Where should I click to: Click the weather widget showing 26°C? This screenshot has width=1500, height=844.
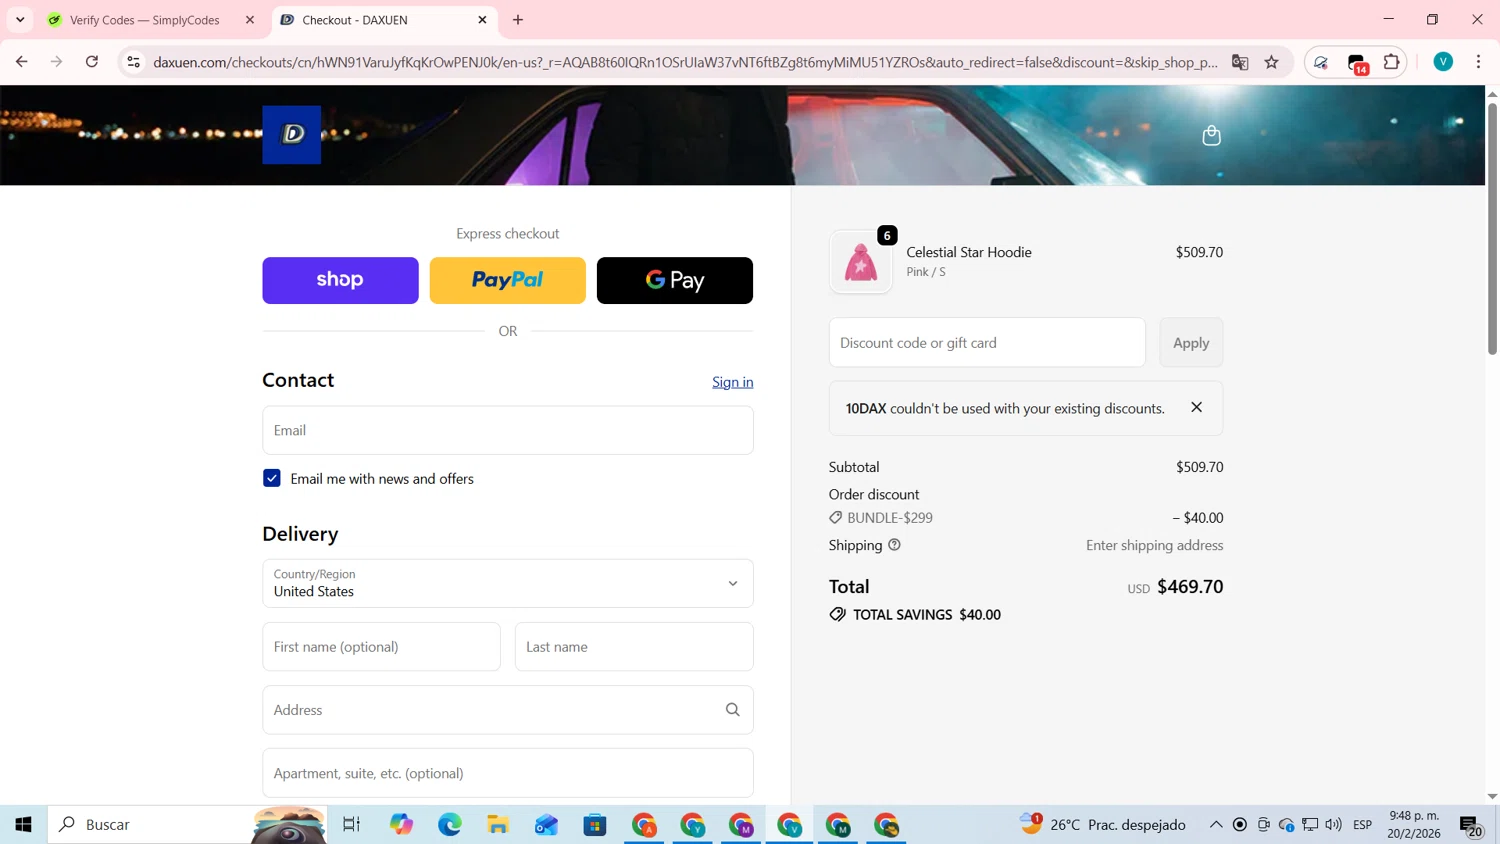point(1102,825)
